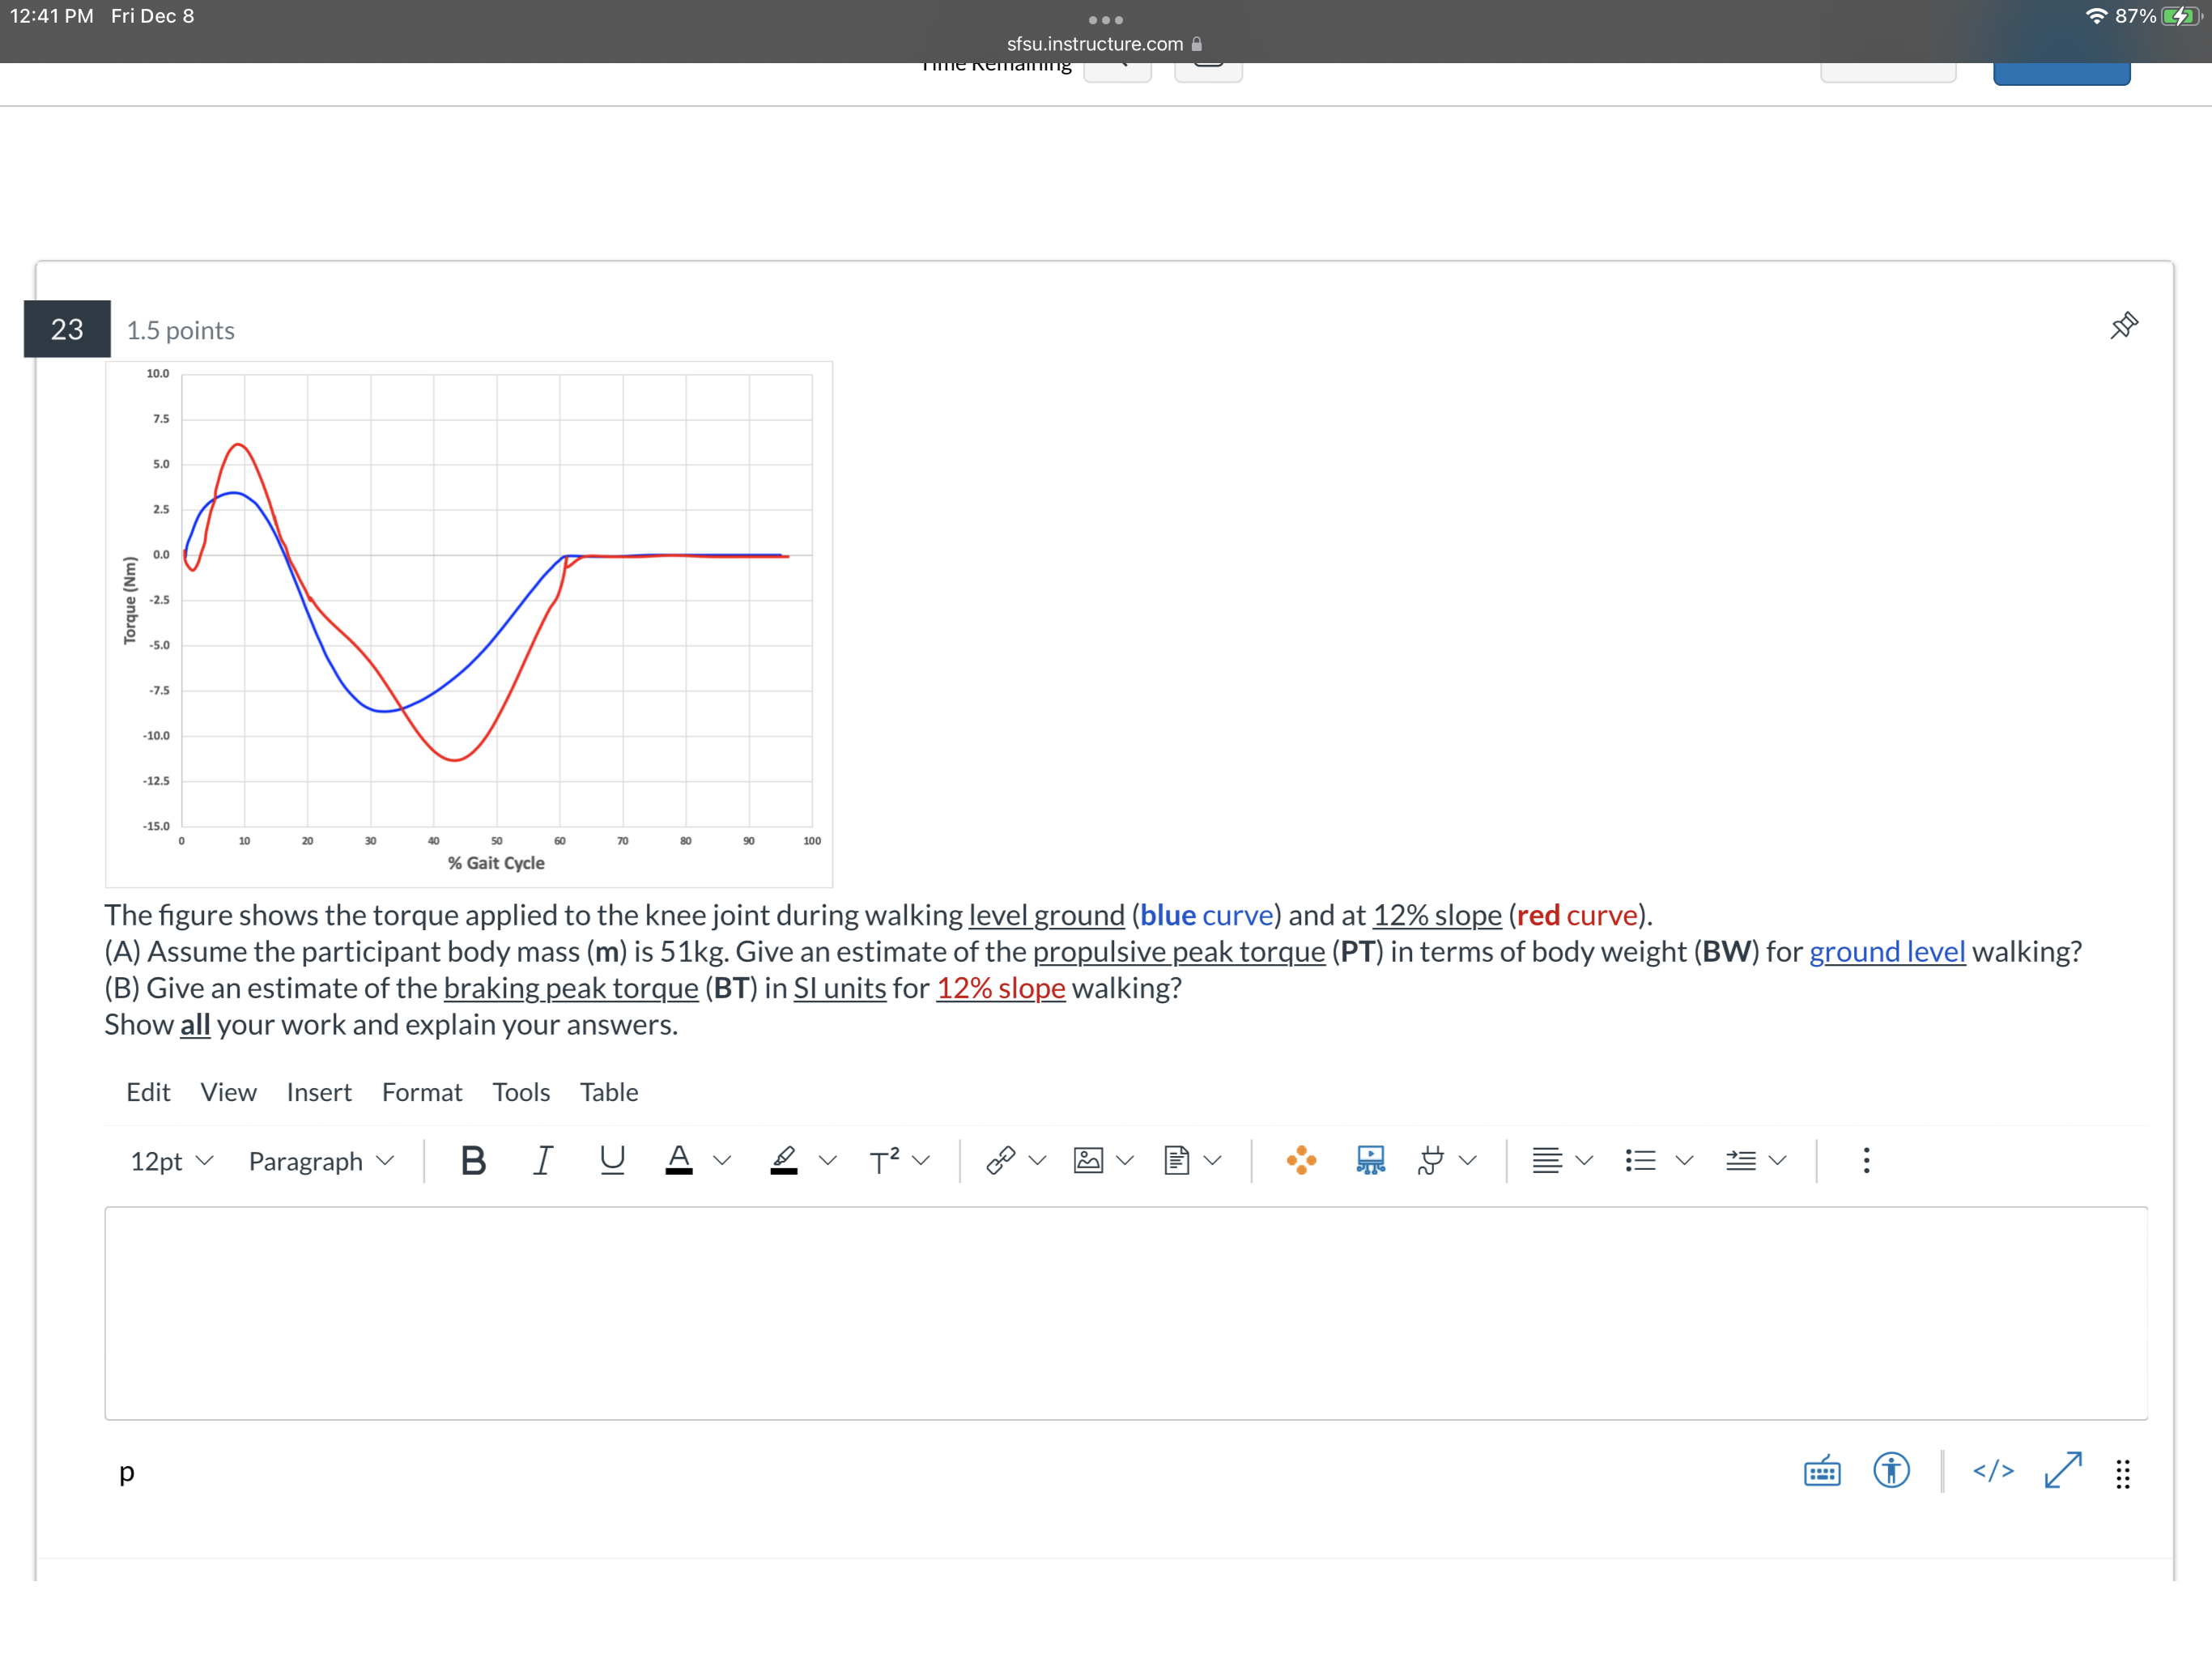Expand the editor to fullscreen
This screenshot has width=2212, height=1658.
(2061, 1471)
